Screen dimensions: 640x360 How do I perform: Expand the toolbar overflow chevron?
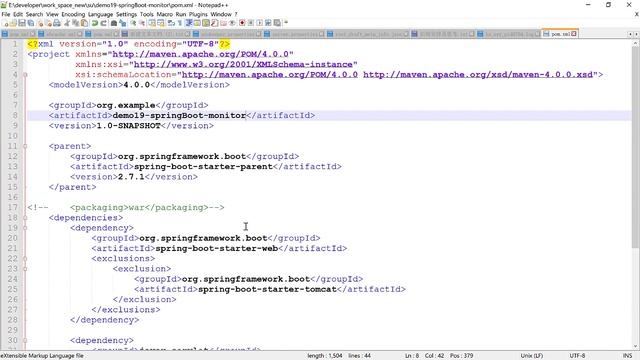(286, 22)
